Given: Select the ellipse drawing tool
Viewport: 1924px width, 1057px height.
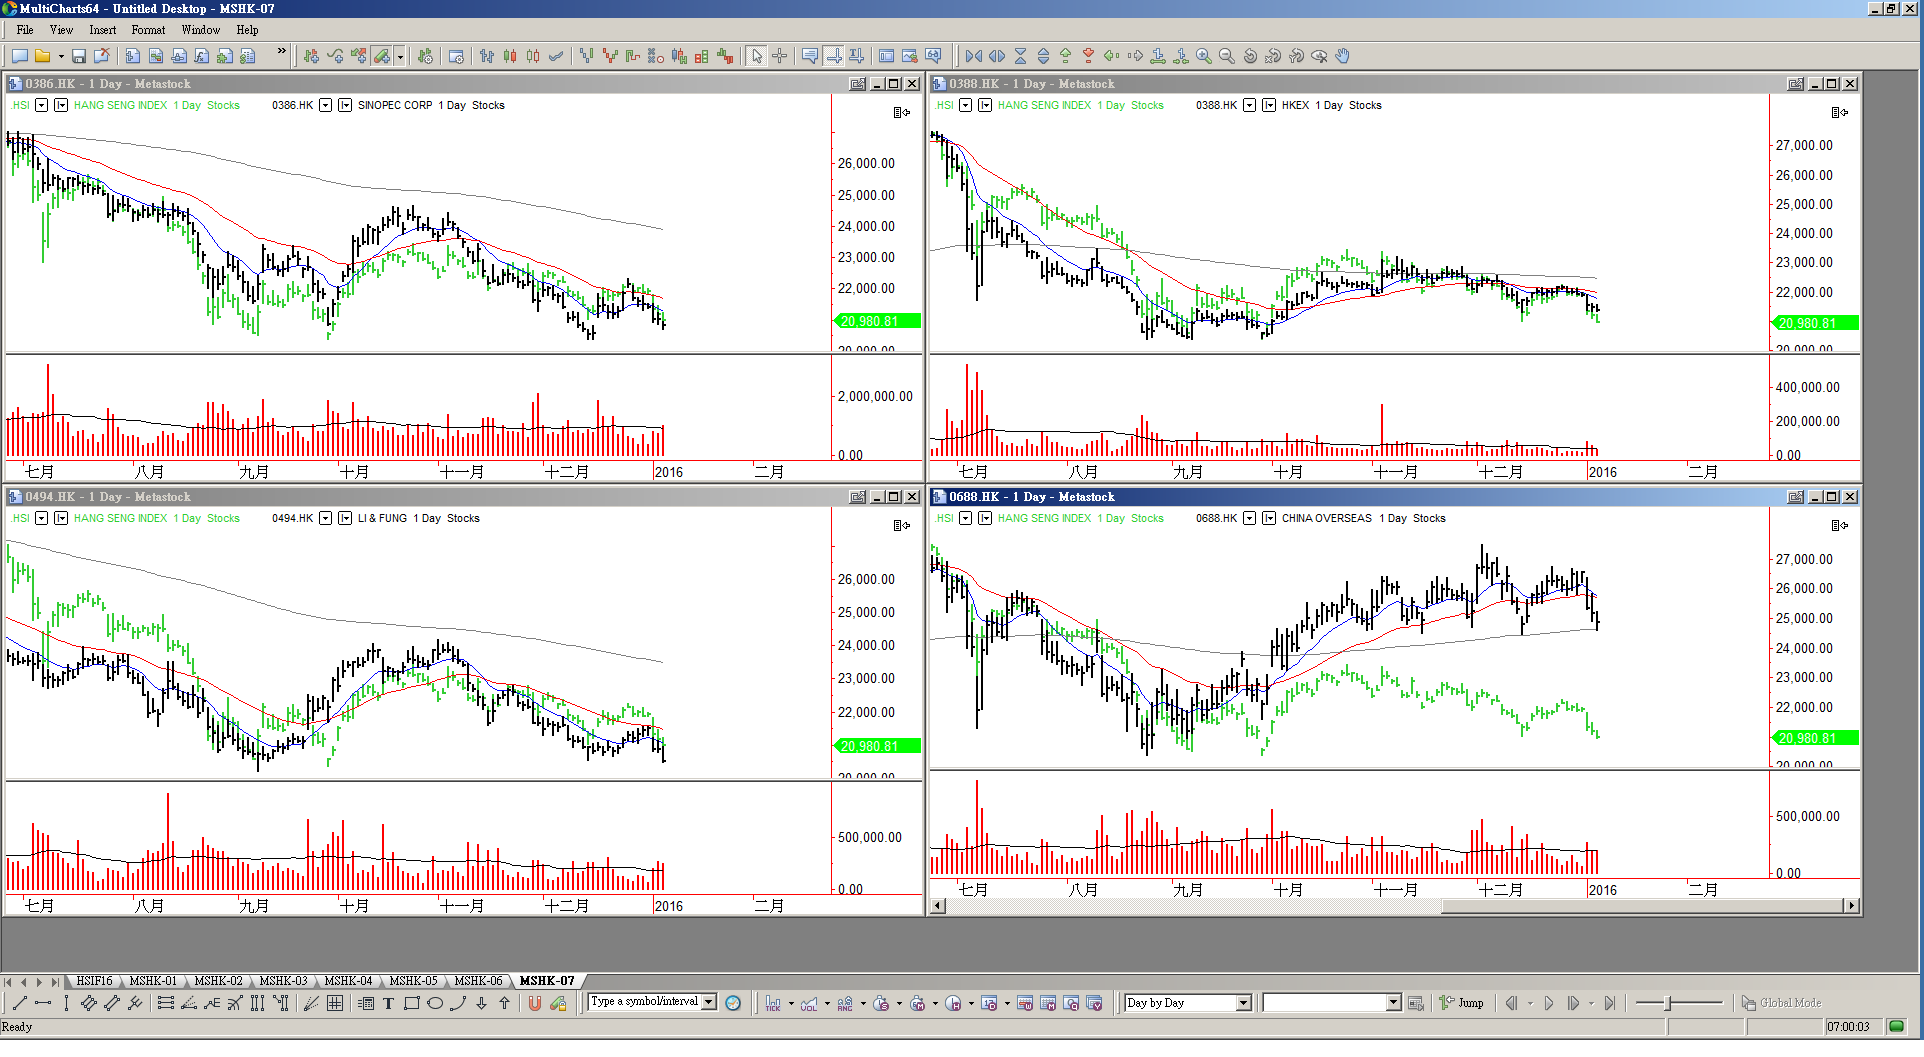Looking at the screenshot, I should 435,1003.
